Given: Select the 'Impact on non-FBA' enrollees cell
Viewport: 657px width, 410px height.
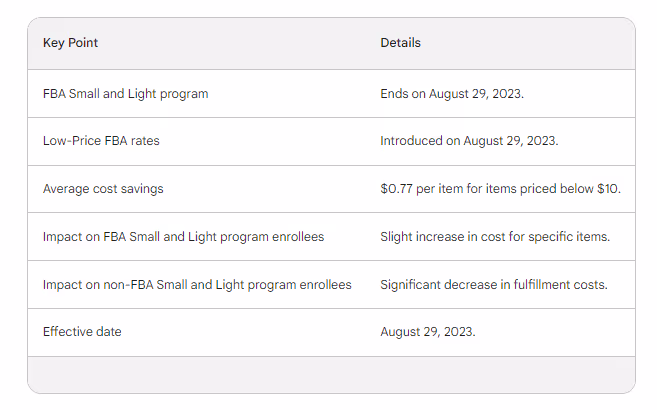Looking at the screenshot, I should tap(197, 285).
